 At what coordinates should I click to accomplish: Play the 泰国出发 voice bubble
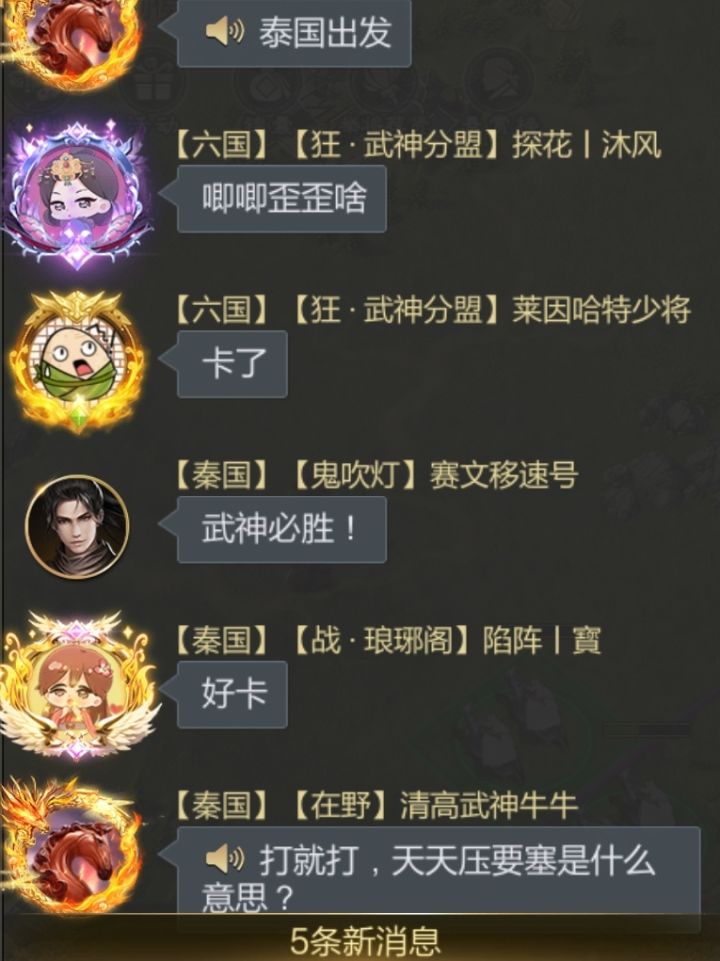click(294, 33)
